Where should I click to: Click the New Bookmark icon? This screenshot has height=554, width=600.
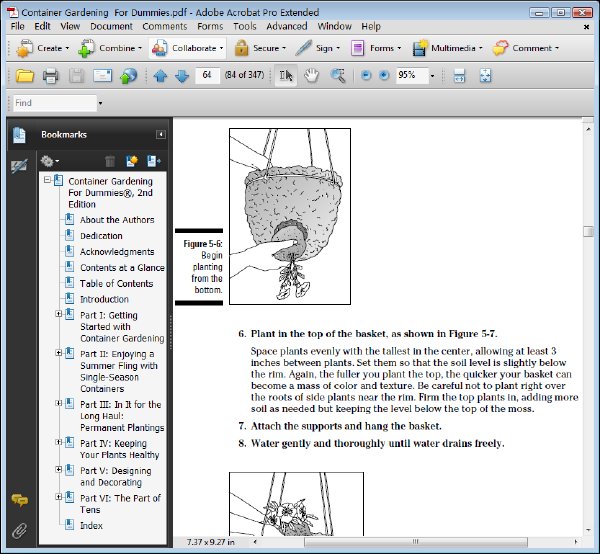pyautogui.click(x=132, y=161)
